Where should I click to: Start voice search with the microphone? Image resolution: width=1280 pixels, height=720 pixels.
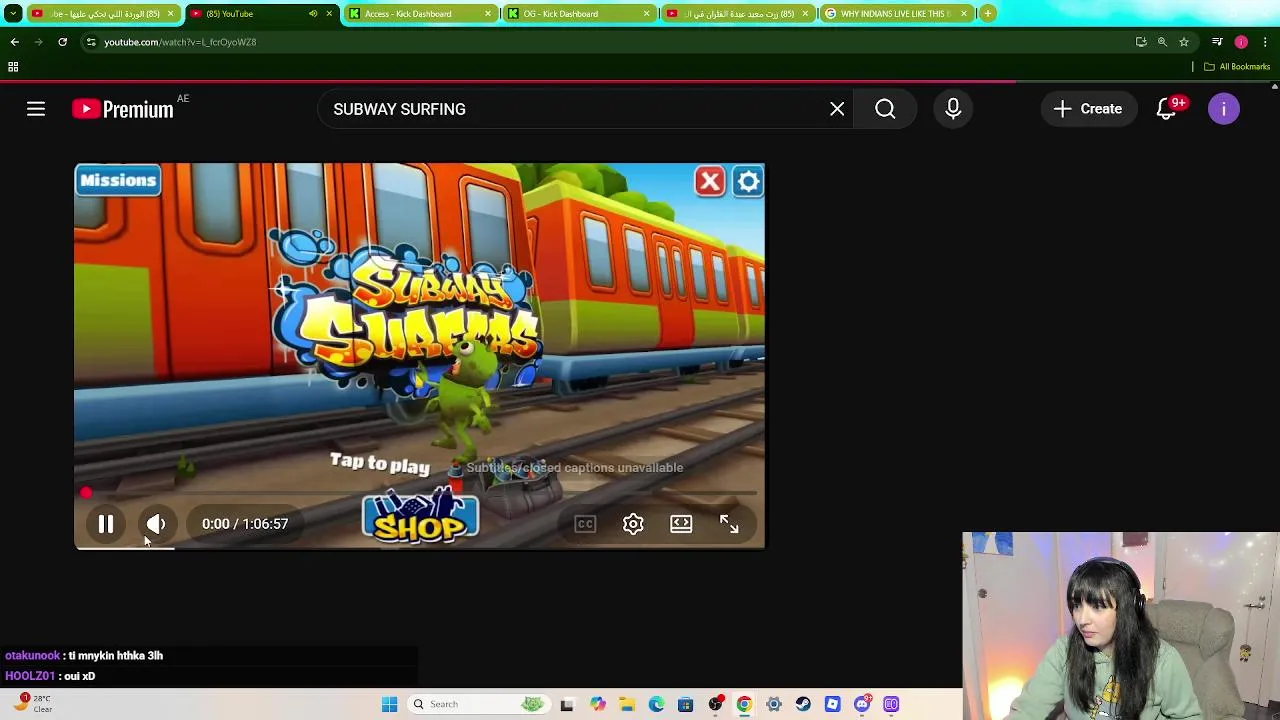tap(953, 109)
